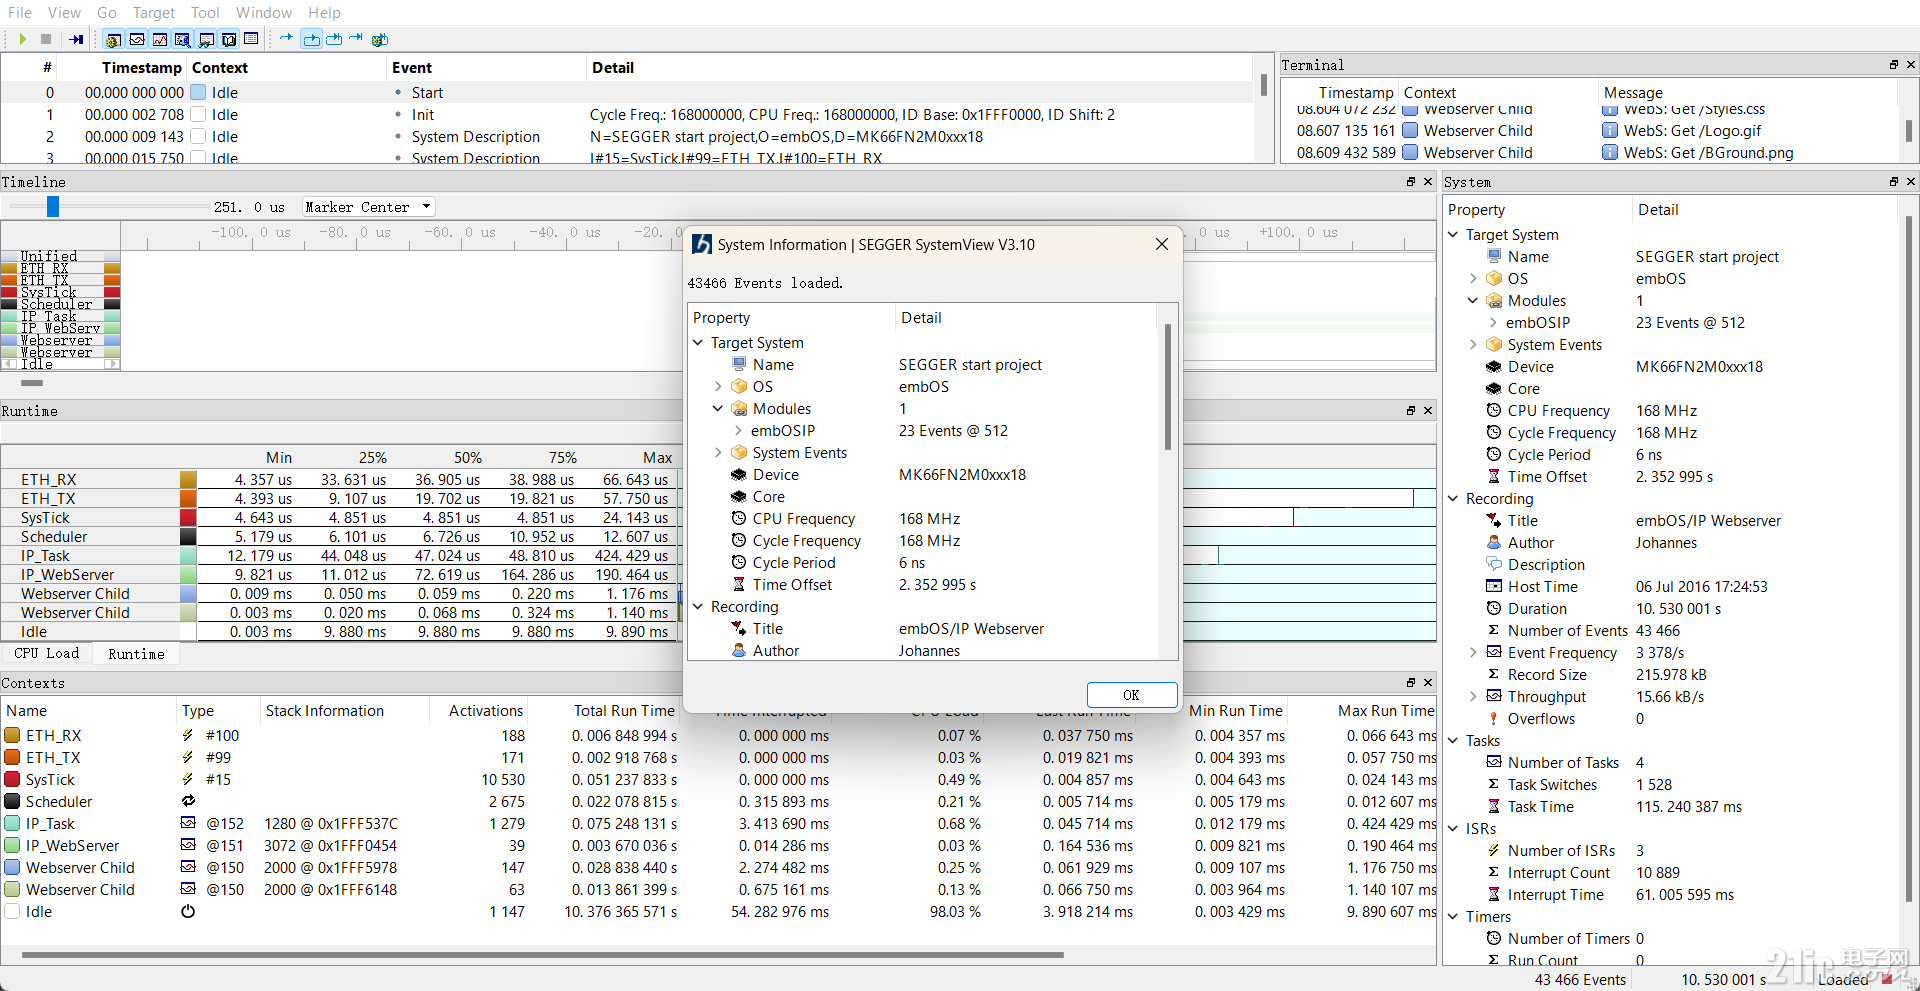Screen dimensions: 1920x991
Task: Switch to the CPU Load tab
Action: pos(47,653)
